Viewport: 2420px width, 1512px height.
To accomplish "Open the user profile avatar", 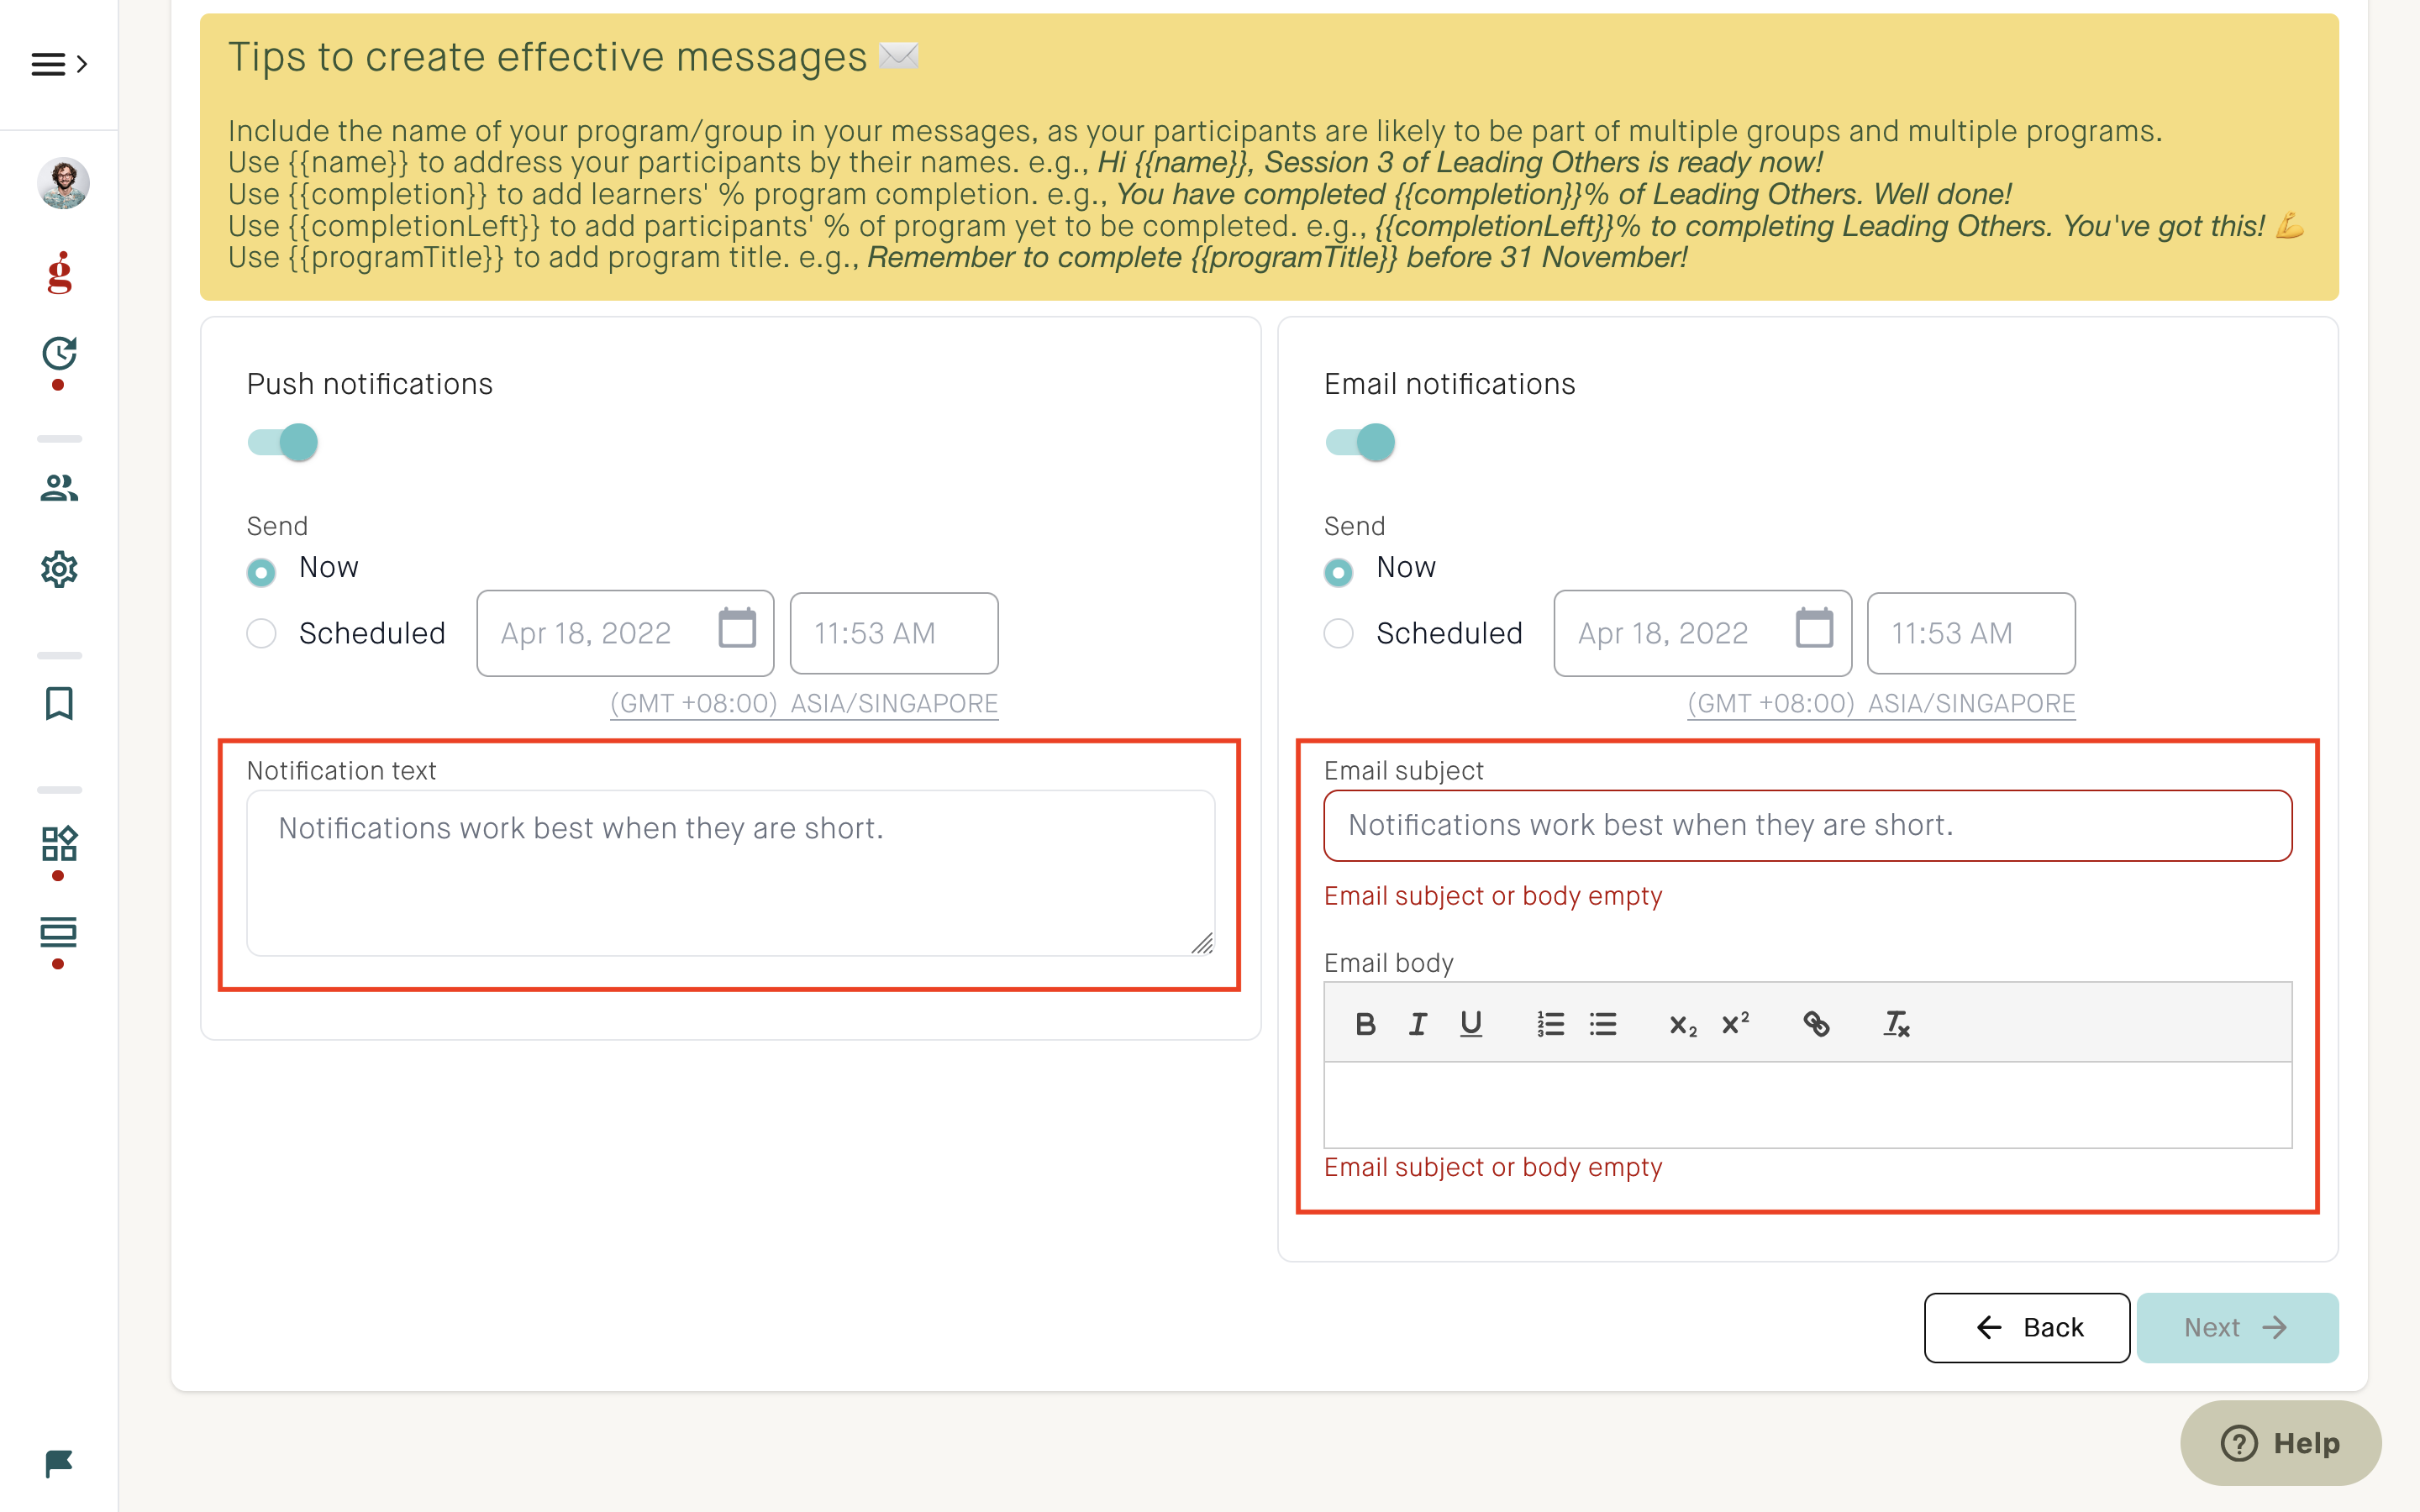I will 63,183.
